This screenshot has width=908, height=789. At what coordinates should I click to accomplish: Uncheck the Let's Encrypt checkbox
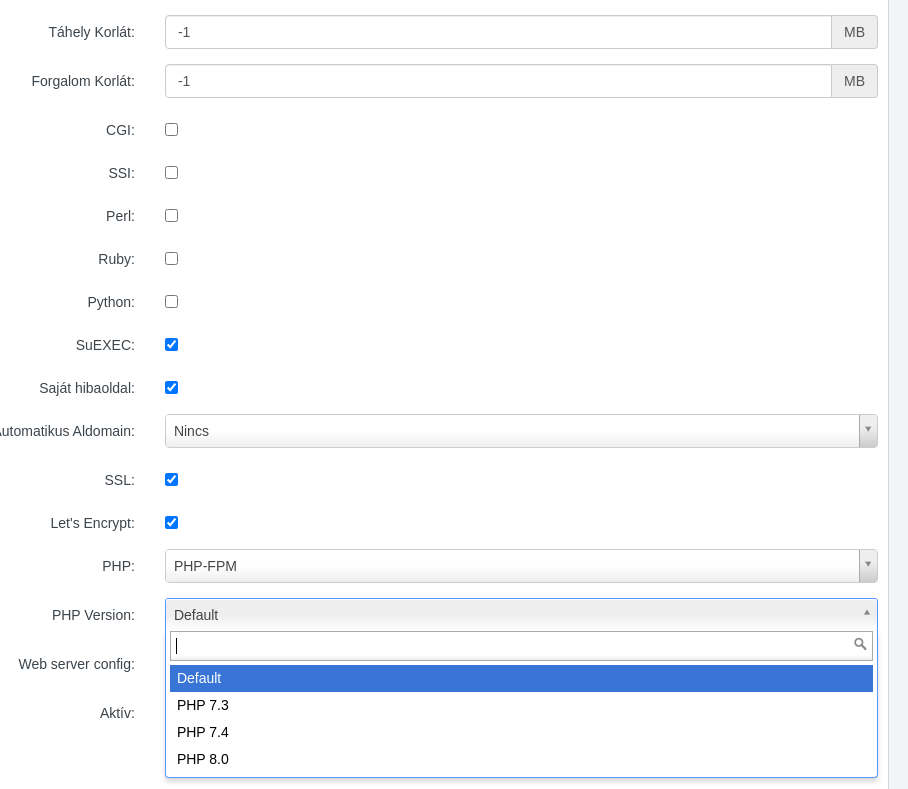tap(171, 523)
